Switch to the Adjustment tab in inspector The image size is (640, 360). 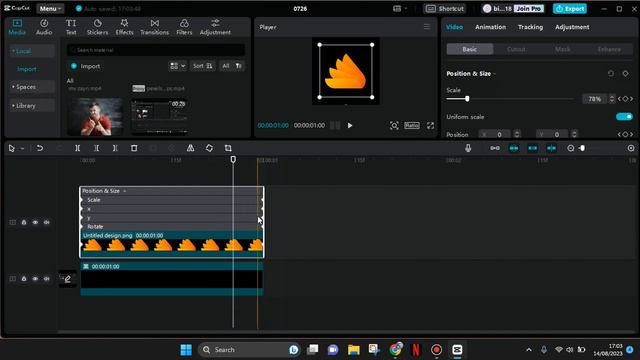(x=572, y=27)
